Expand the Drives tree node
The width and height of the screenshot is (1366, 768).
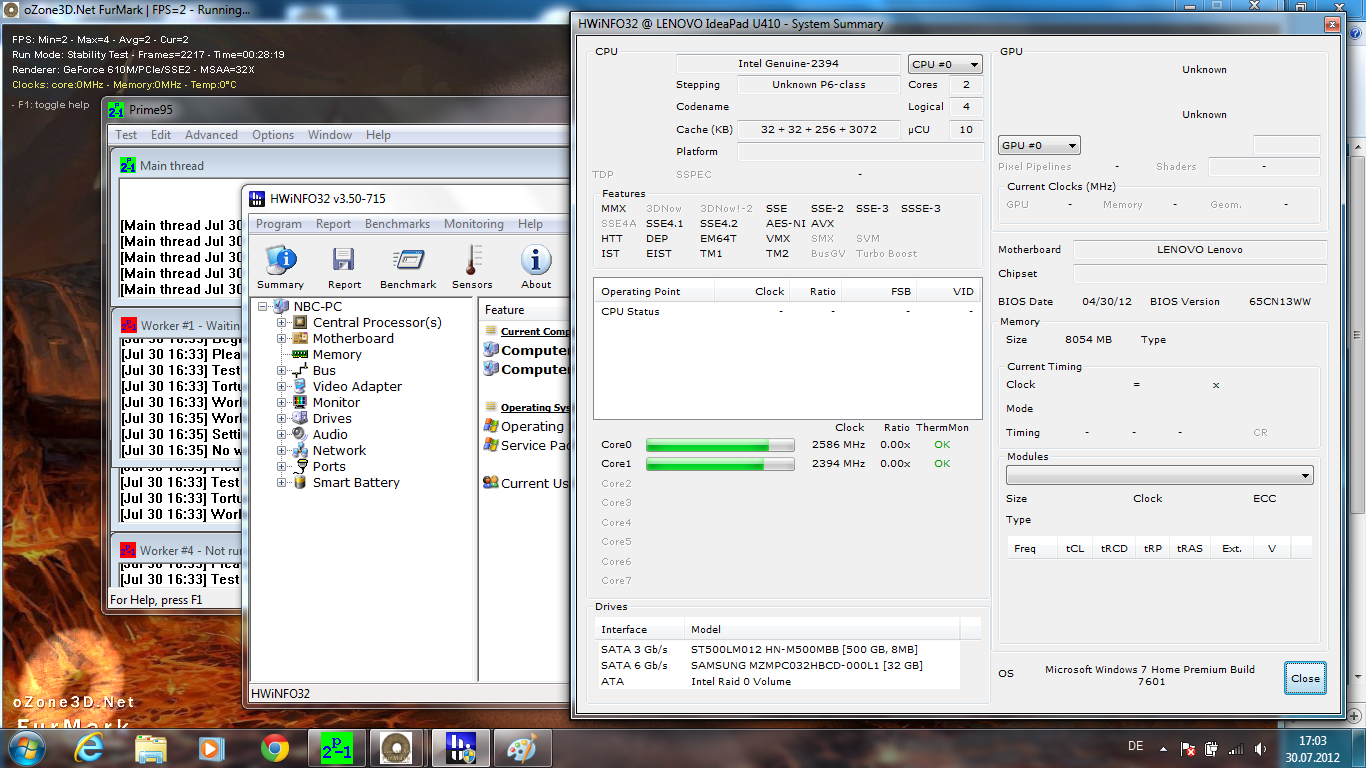tap(282, 418)
